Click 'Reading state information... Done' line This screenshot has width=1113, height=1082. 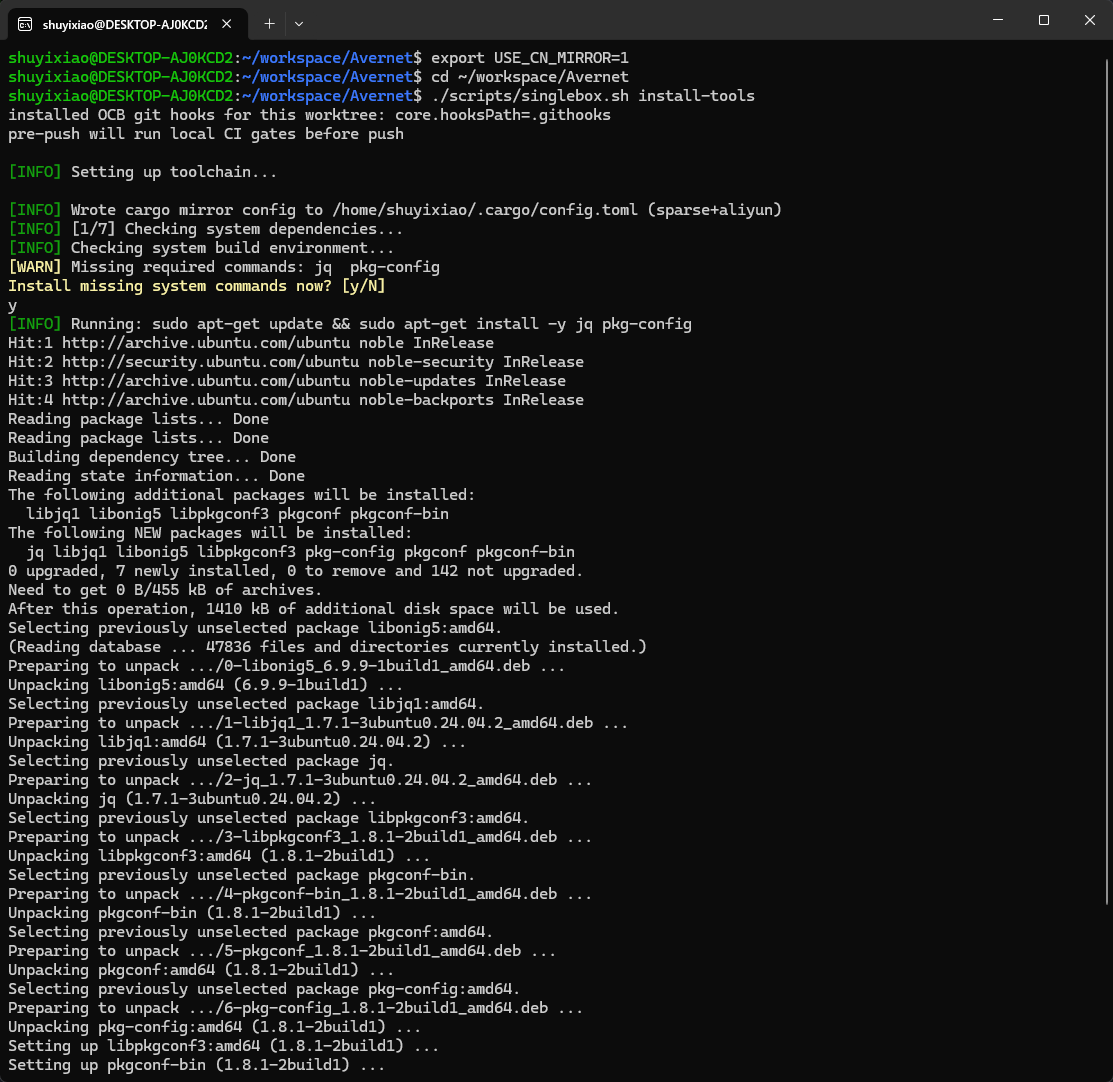click(x=156, y=476)
